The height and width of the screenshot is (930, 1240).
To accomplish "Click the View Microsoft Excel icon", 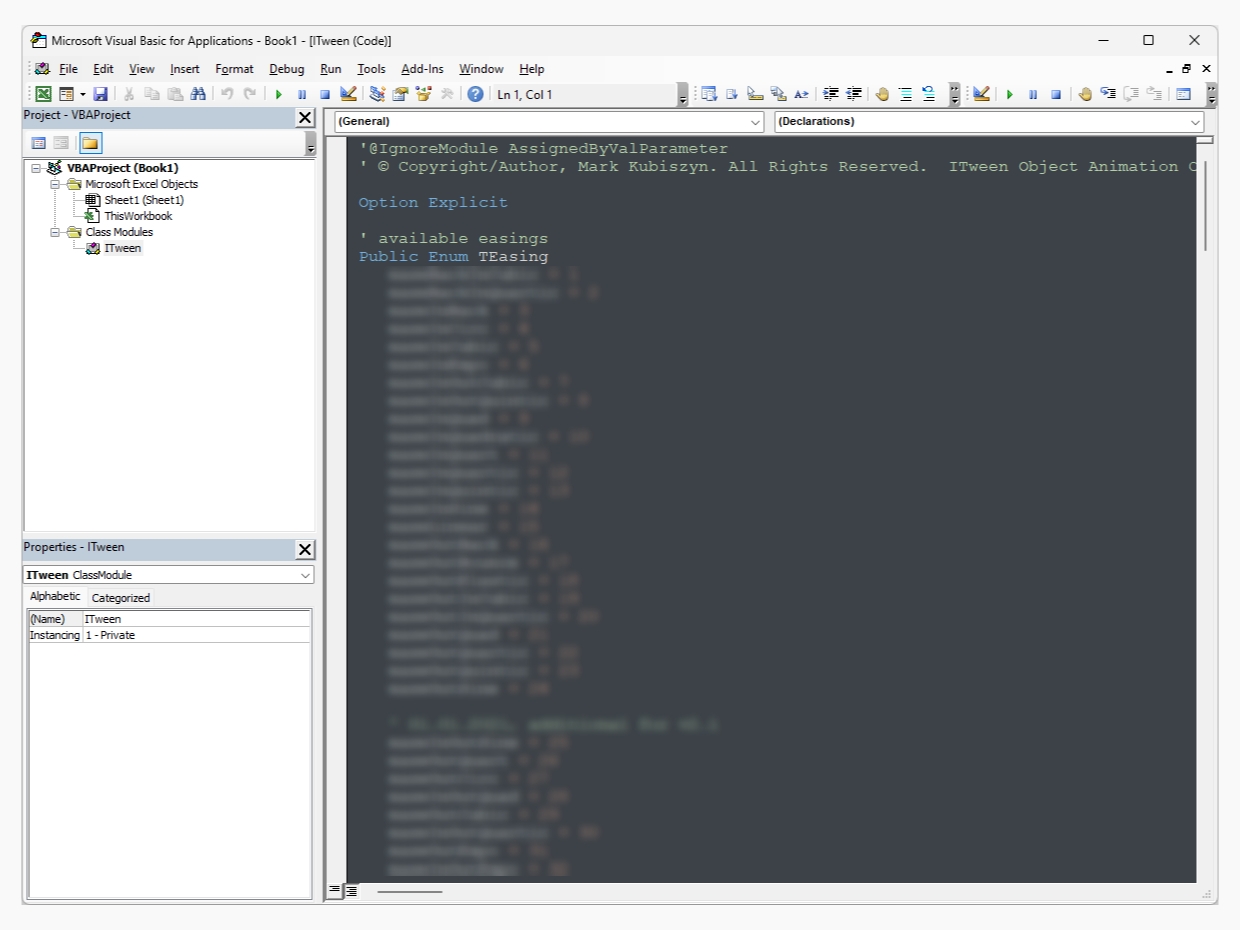I will tap(43, 94).
